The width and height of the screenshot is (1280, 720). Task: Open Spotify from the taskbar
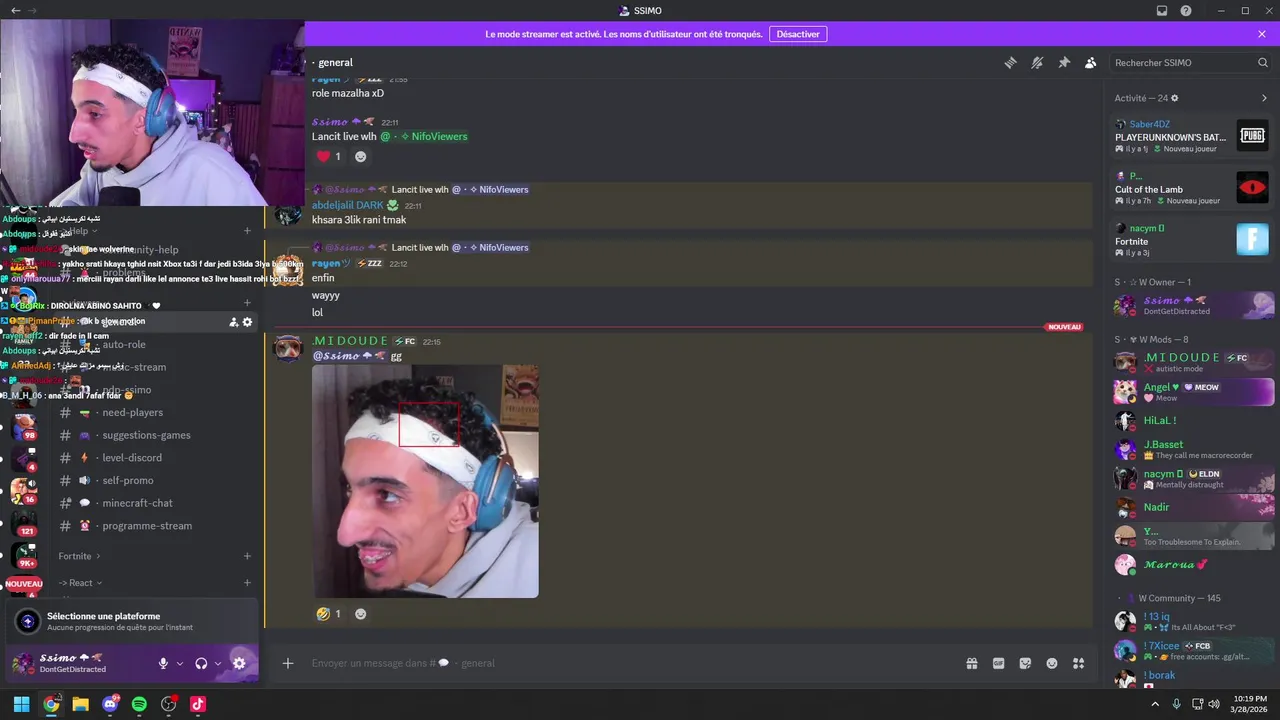point(139,704)
